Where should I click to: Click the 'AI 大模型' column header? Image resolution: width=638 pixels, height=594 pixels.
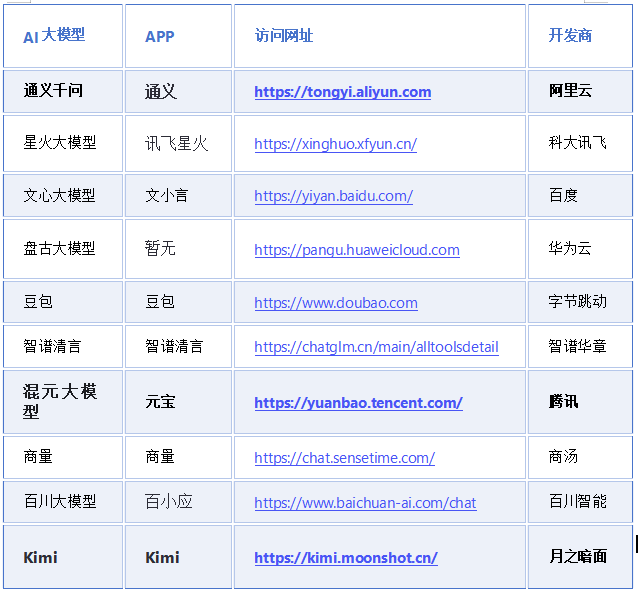pos(54,36)
